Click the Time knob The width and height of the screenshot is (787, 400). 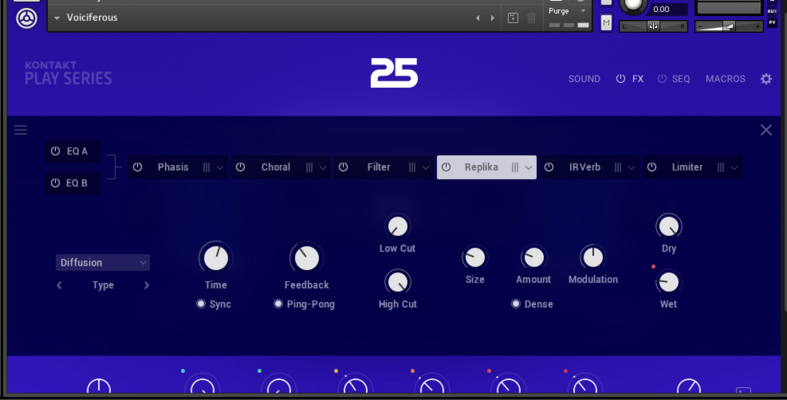216,258
